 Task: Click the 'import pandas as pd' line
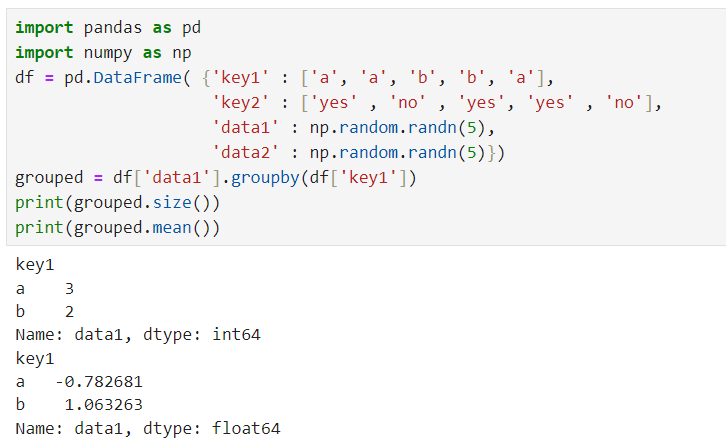(x=108, y=28)
